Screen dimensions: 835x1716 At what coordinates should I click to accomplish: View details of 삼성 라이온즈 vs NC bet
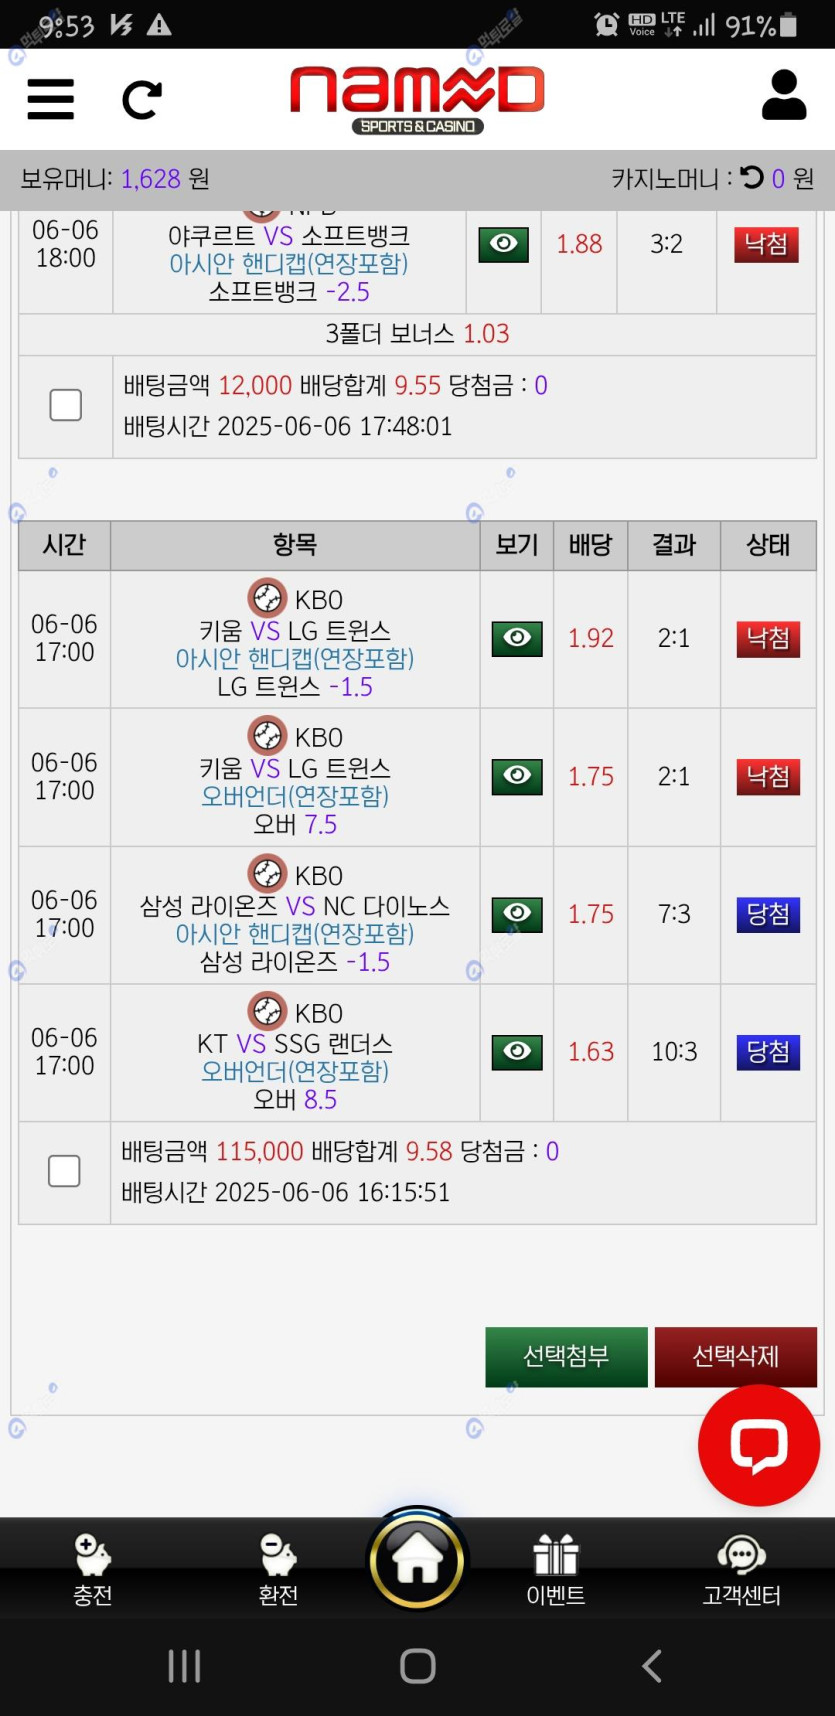pos(517,914)
